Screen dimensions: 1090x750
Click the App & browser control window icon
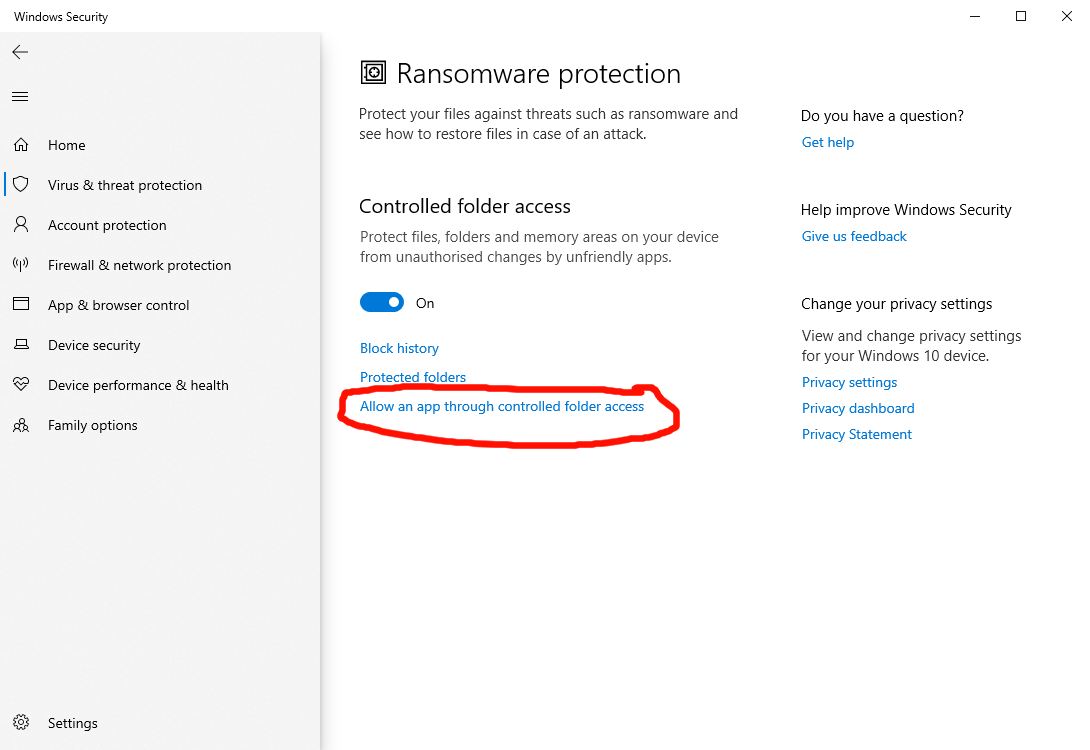pos(21,305)
